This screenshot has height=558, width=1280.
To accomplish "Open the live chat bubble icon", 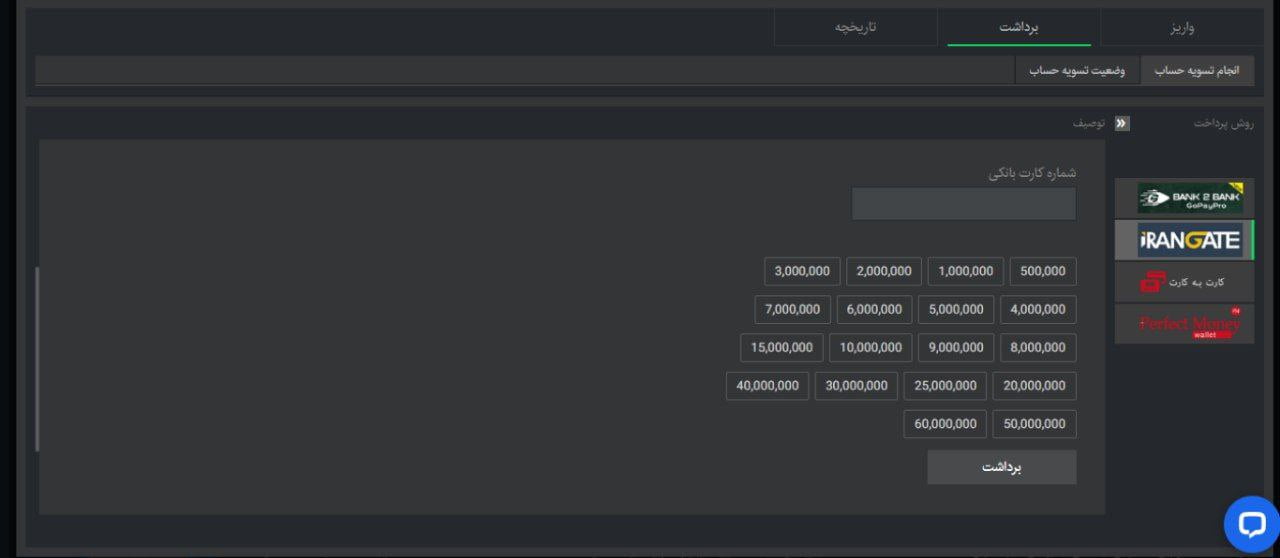I will click(x=1251, y=524).
